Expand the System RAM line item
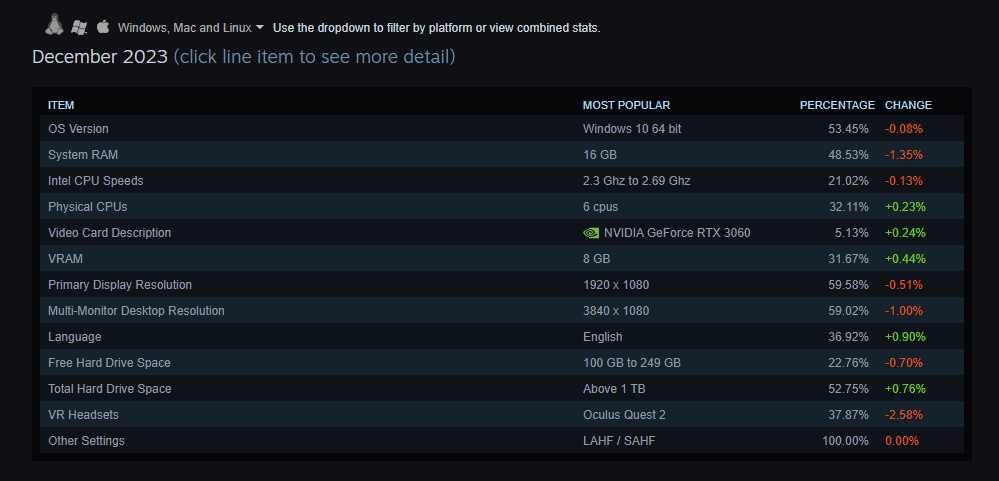 click(83, 155)
